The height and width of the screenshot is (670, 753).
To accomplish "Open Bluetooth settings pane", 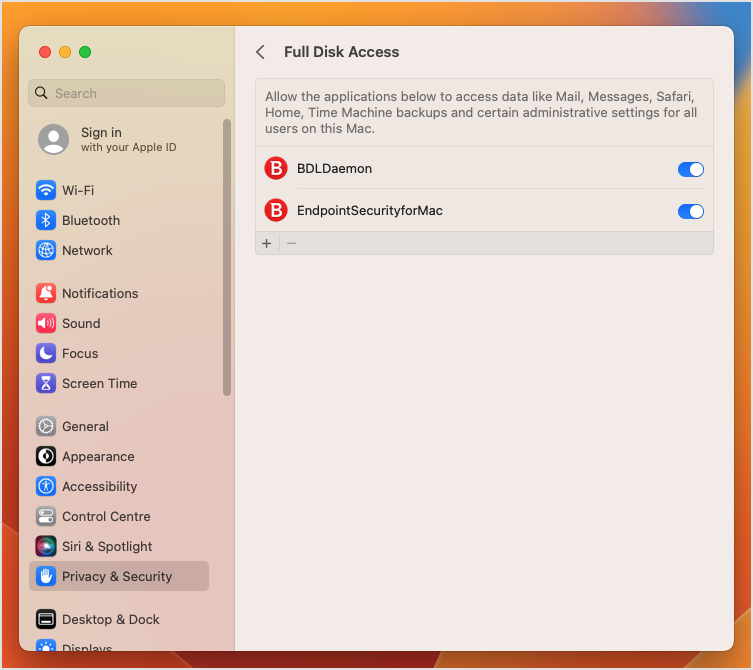I will click(x=91, y=220).
